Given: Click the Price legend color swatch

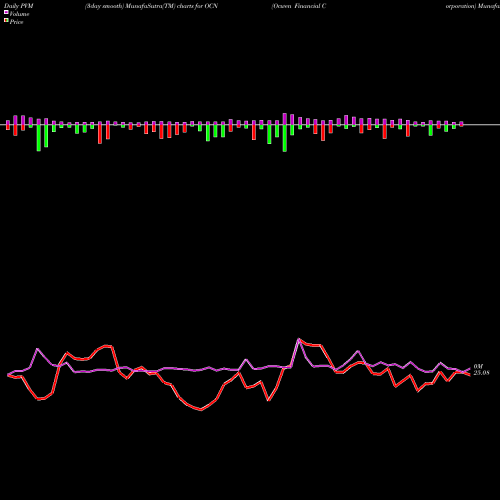Looking at the screenshot, I should (x=6, y=20).
